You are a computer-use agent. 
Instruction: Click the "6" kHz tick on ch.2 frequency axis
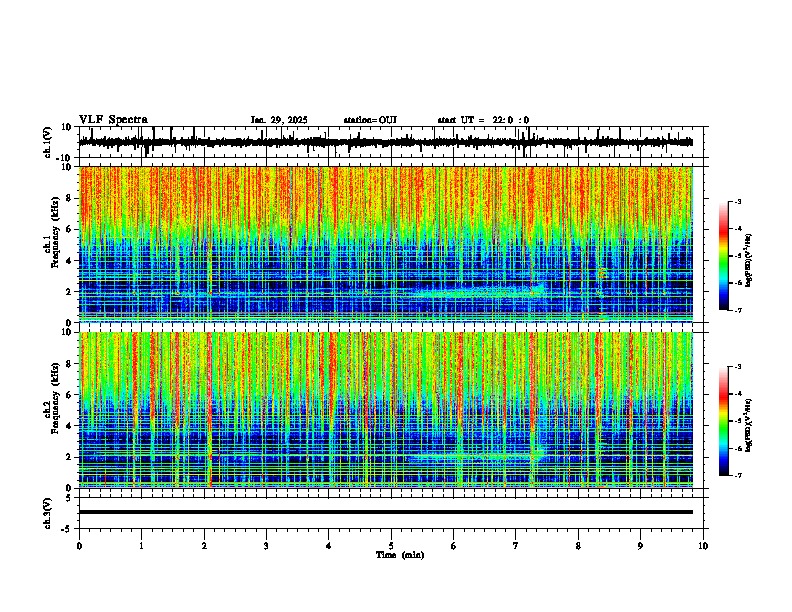pos(71,394)
